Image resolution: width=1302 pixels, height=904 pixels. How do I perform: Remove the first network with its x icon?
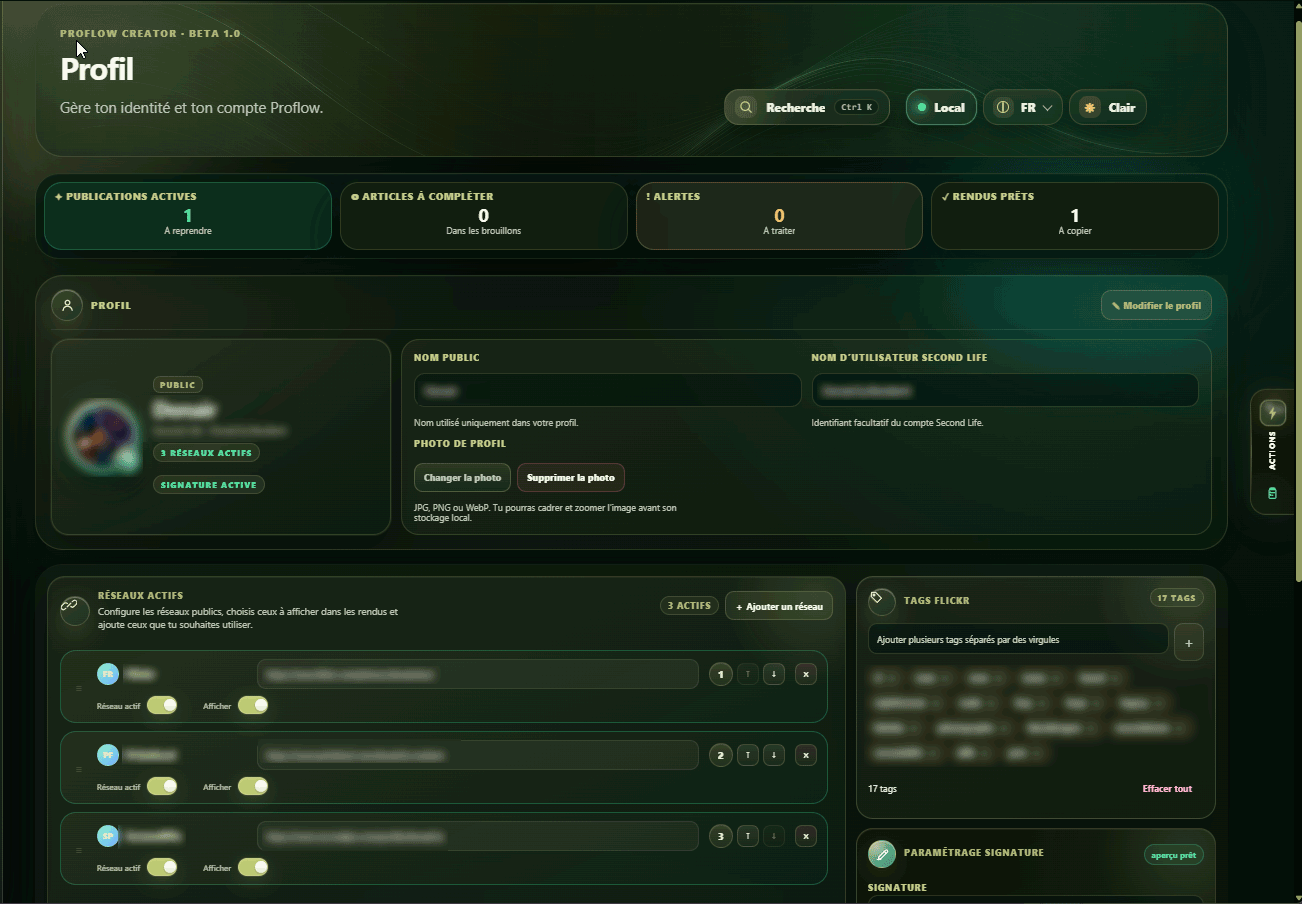pos(805,675)
